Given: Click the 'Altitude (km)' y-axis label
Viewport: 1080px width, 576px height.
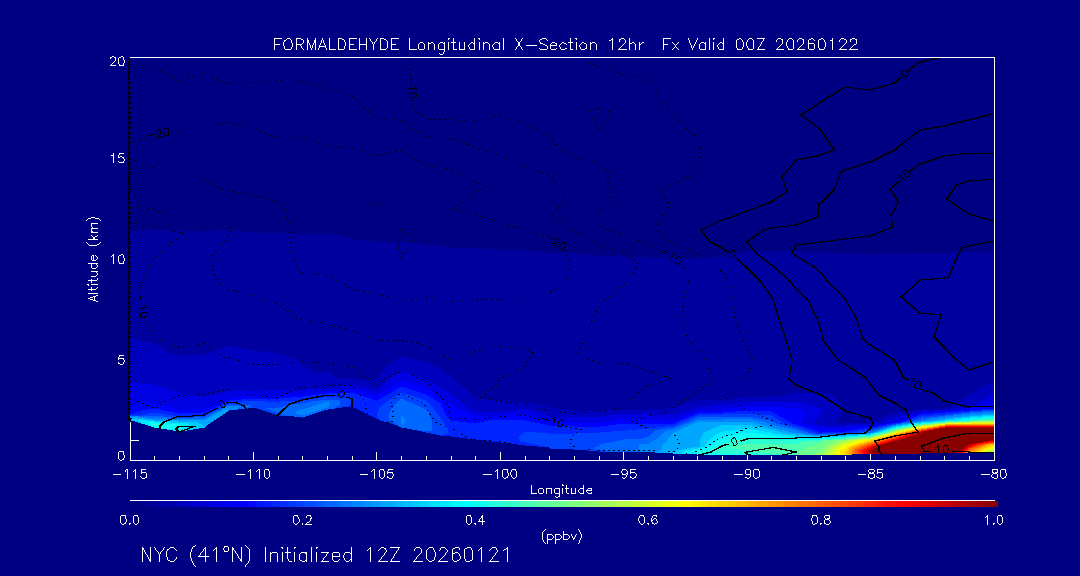Looking at the screenshot, I should pos(93,259).
